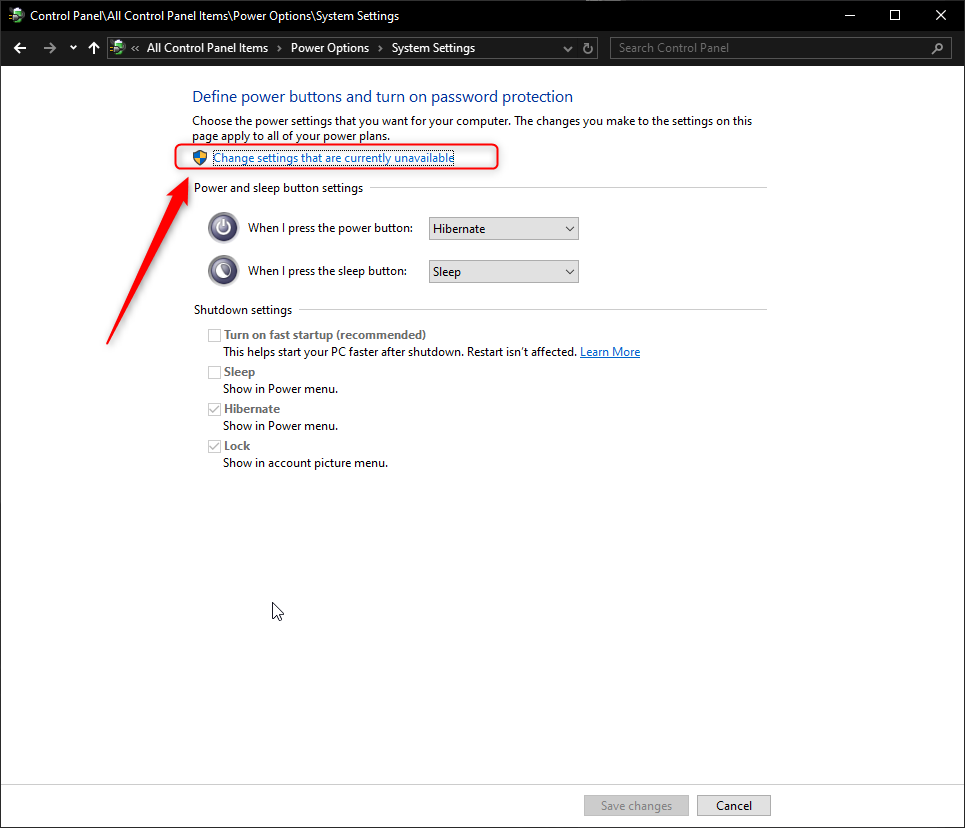The width and height of the screenshot is (965, 828).
Task: Maximize the System Settings window
Action: [x=895, y=15]
